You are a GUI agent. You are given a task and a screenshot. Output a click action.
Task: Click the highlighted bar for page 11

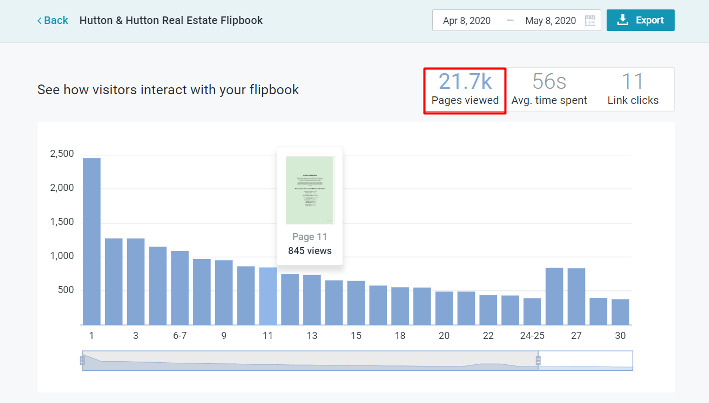click(268, 296)
